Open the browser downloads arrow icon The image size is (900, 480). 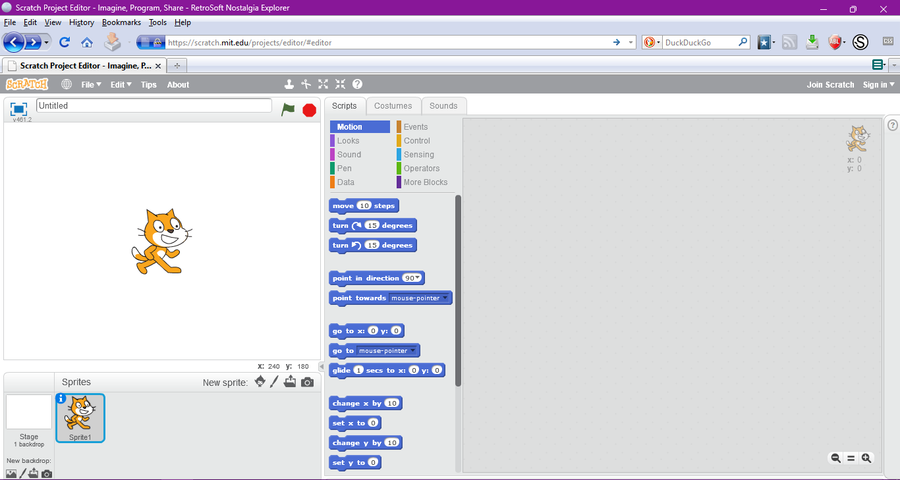812,42
